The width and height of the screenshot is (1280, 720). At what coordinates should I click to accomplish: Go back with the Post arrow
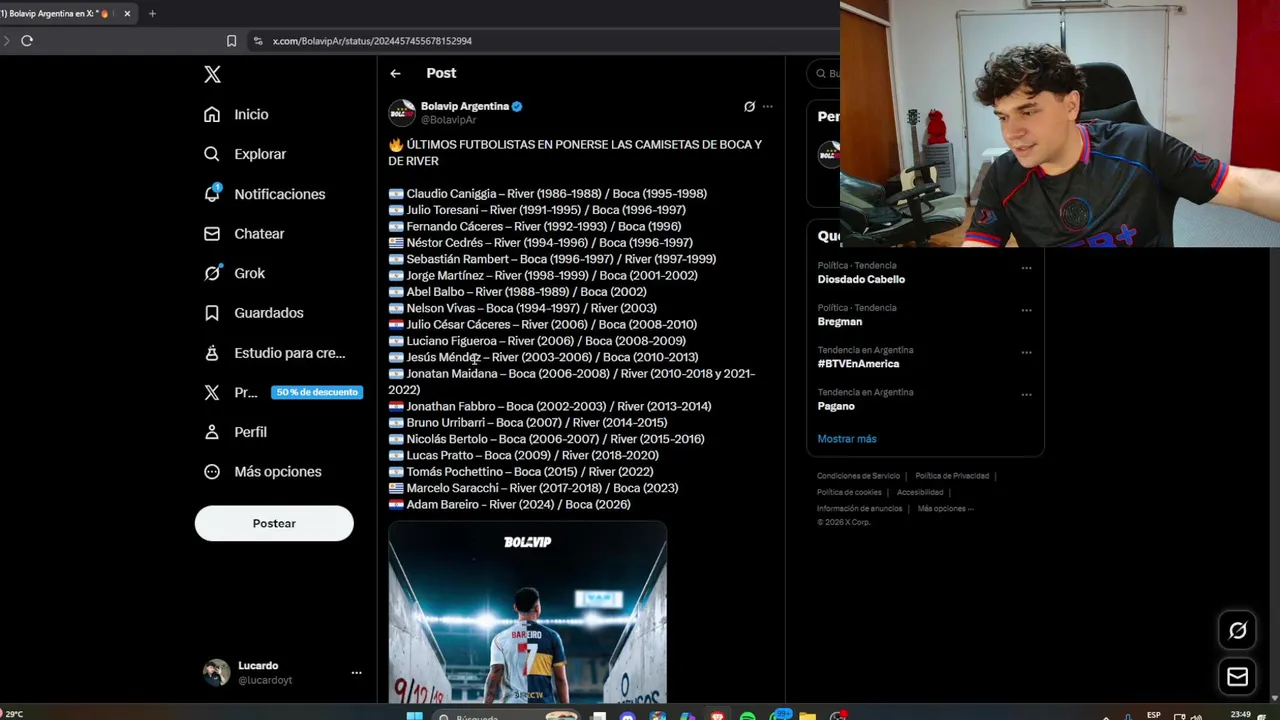pyautogui.click(x=395, y=73)
